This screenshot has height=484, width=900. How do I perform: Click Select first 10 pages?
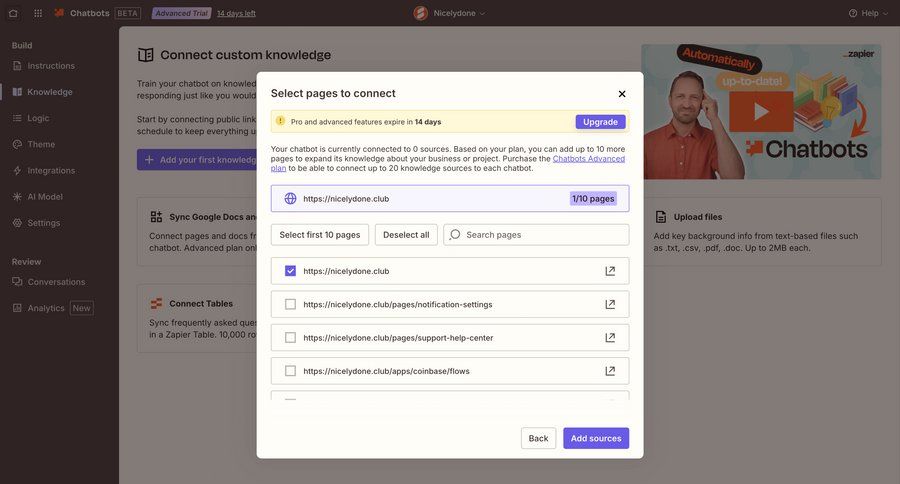pyautogui.click(x=320, y=235)
